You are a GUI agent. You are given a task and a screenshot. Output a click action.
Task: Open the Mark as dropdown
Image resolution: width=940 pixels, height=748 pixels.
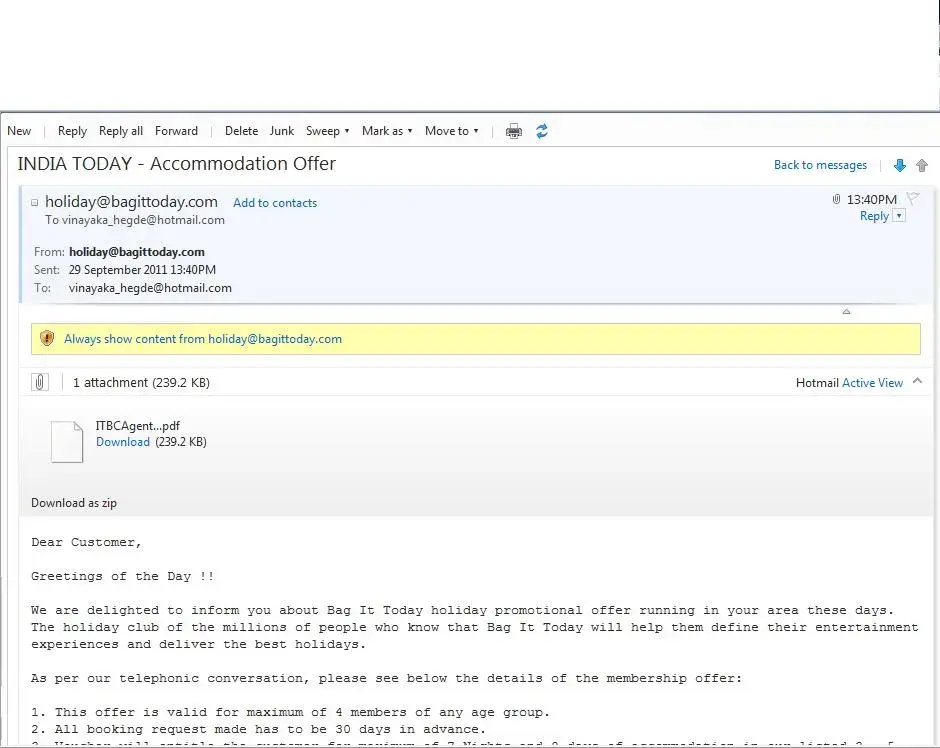pyautogui.click(x=387, y=131)
